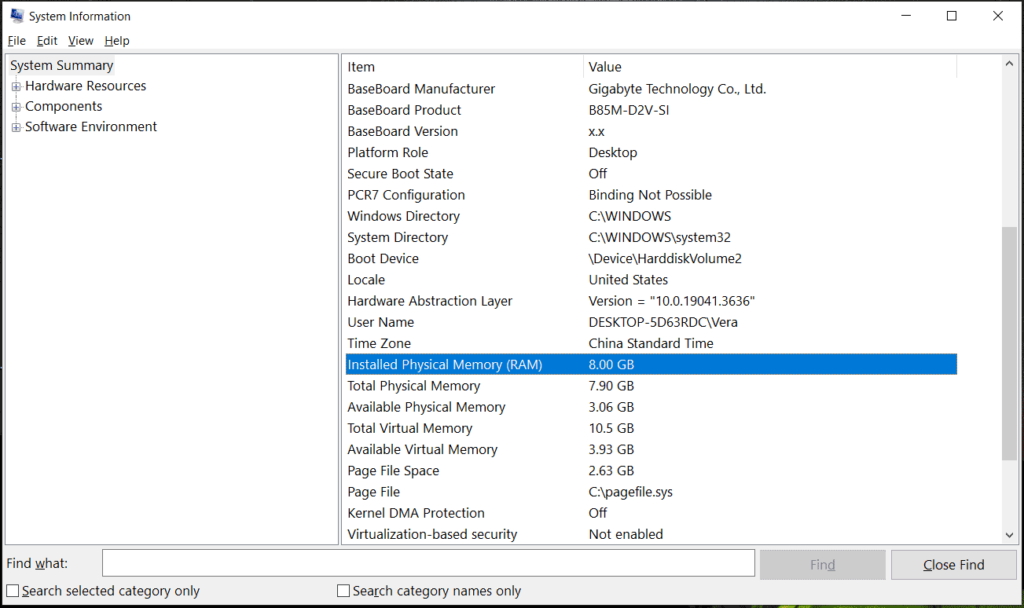The image size is (1024, 608).
Task: Select the System Summary node
Action: [61, 65]
